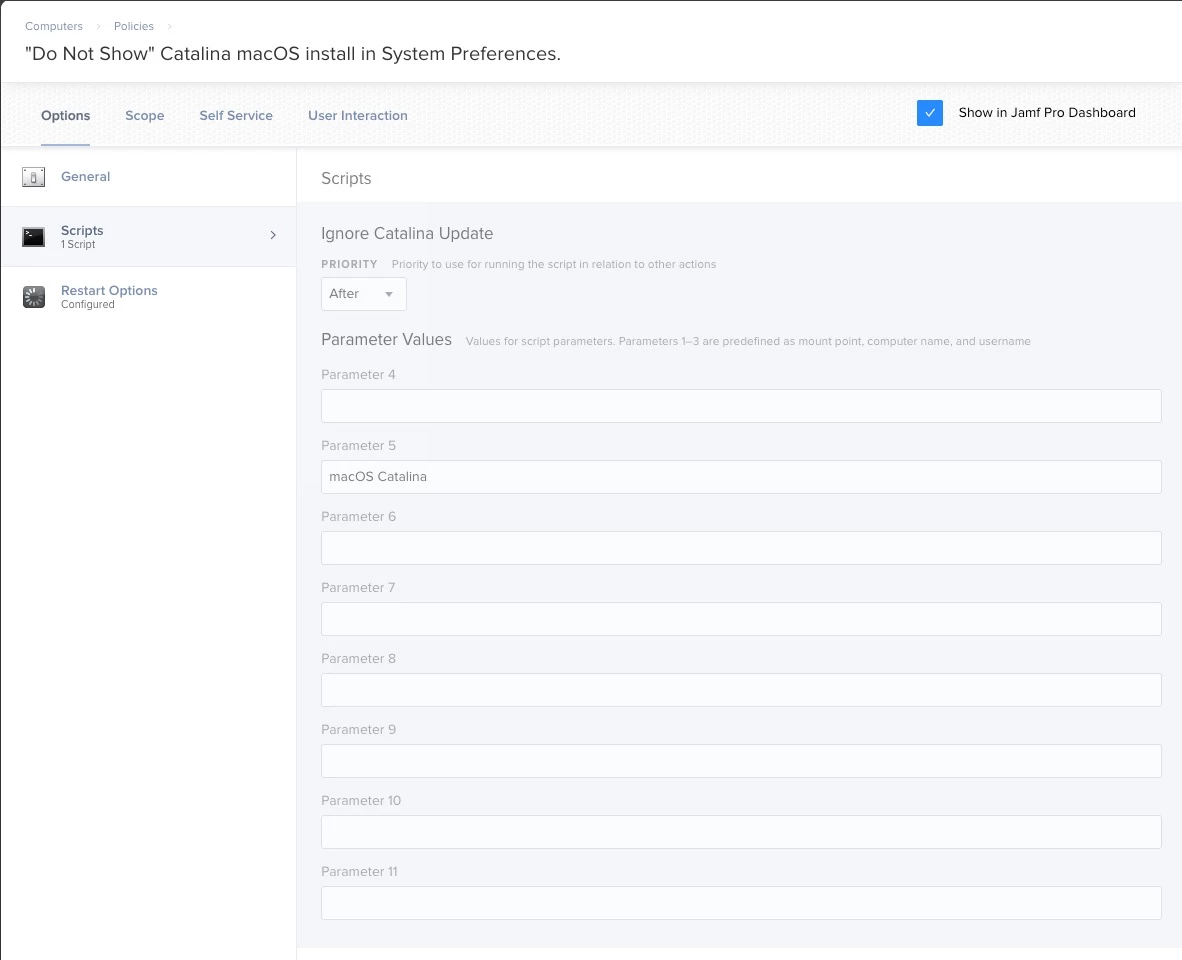The image size is (1182, 960).
Task: Go to Computers breadcrumb link
Action: tap(54, 26)
